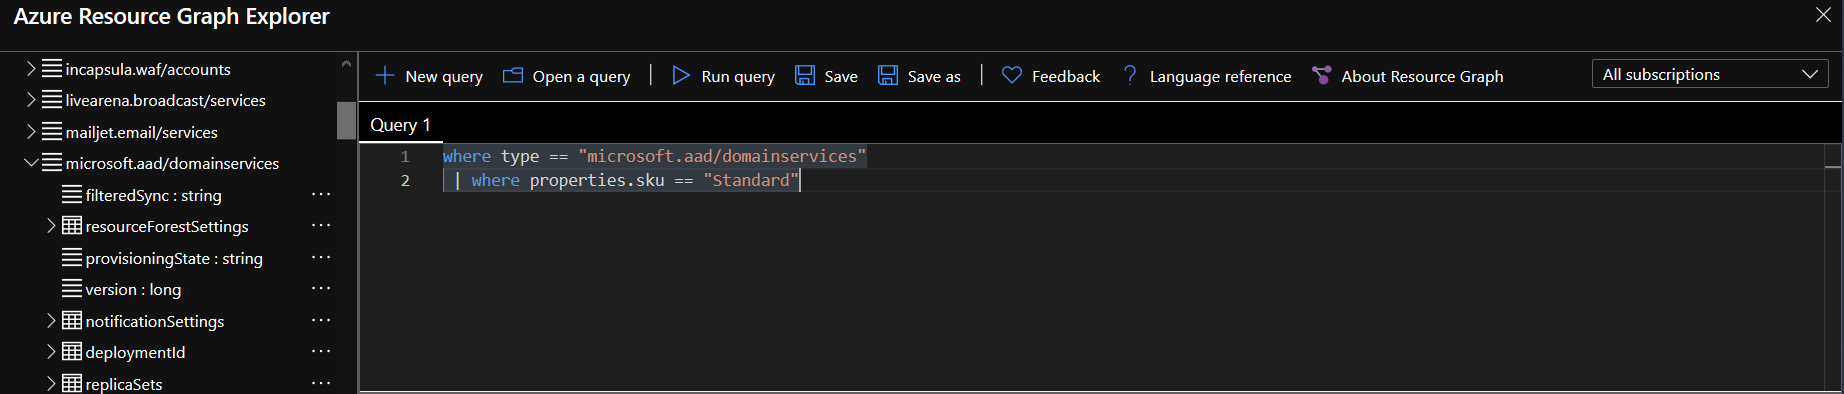Click the Run query play icon

[x=681, y=75]
